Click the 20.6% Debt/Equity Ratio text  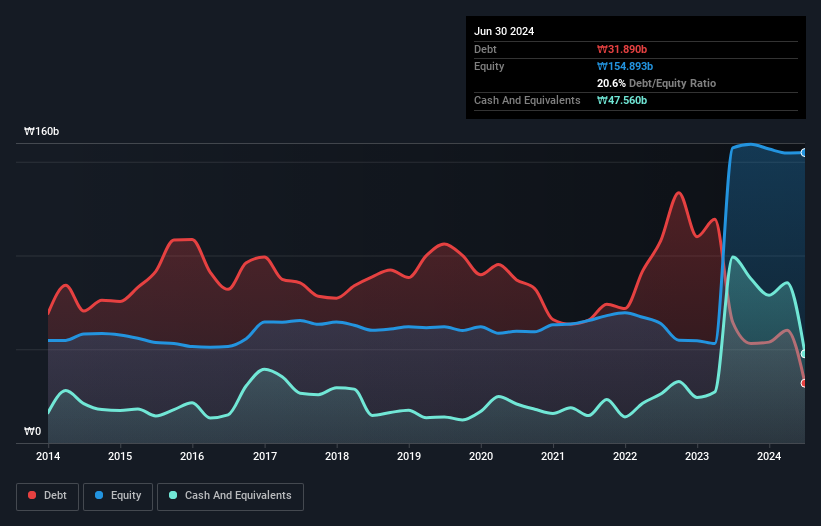[x=657, y=83]
